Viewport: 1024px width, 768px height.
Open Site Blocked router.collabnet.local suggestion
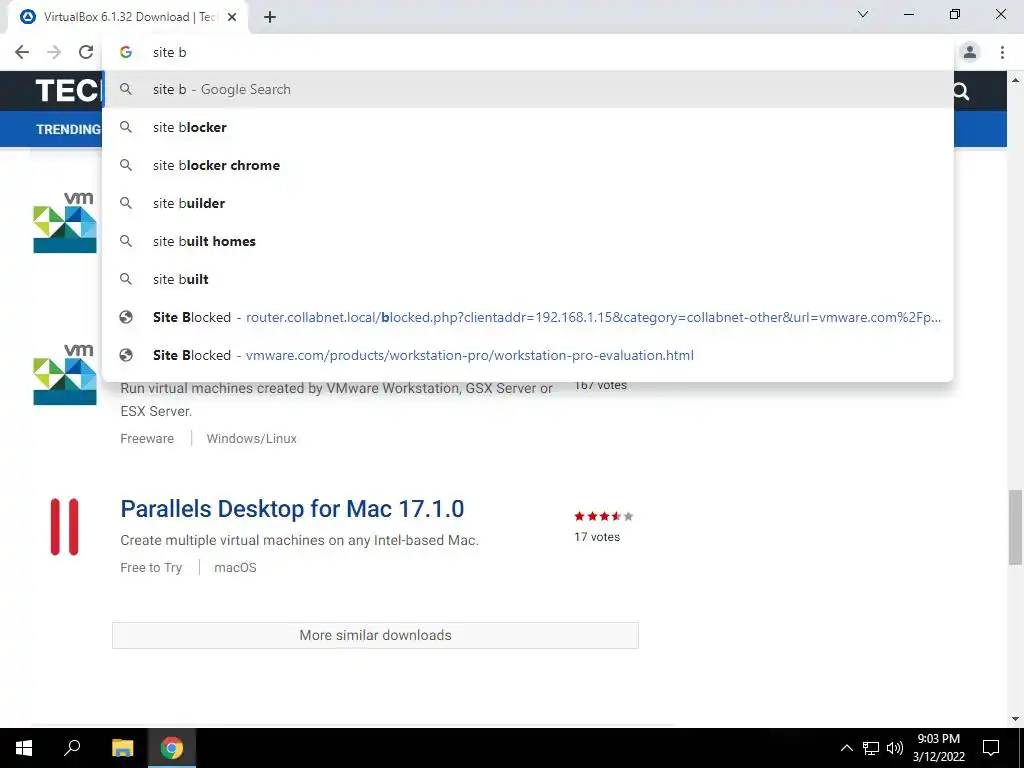528,317
